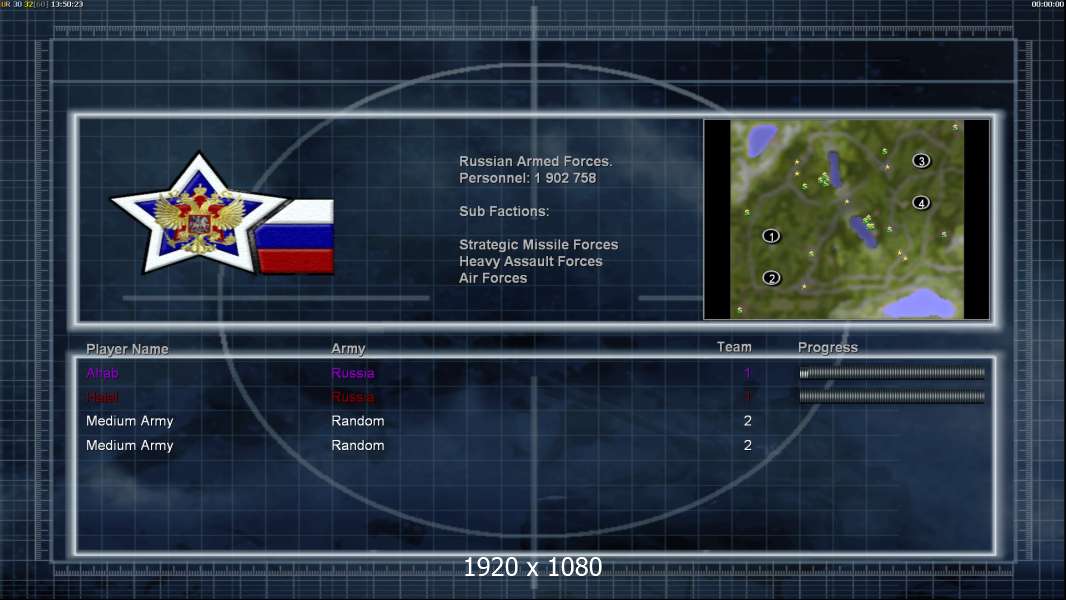
Task: Select start position 4 on the minimap
Action: pos(921,203)
